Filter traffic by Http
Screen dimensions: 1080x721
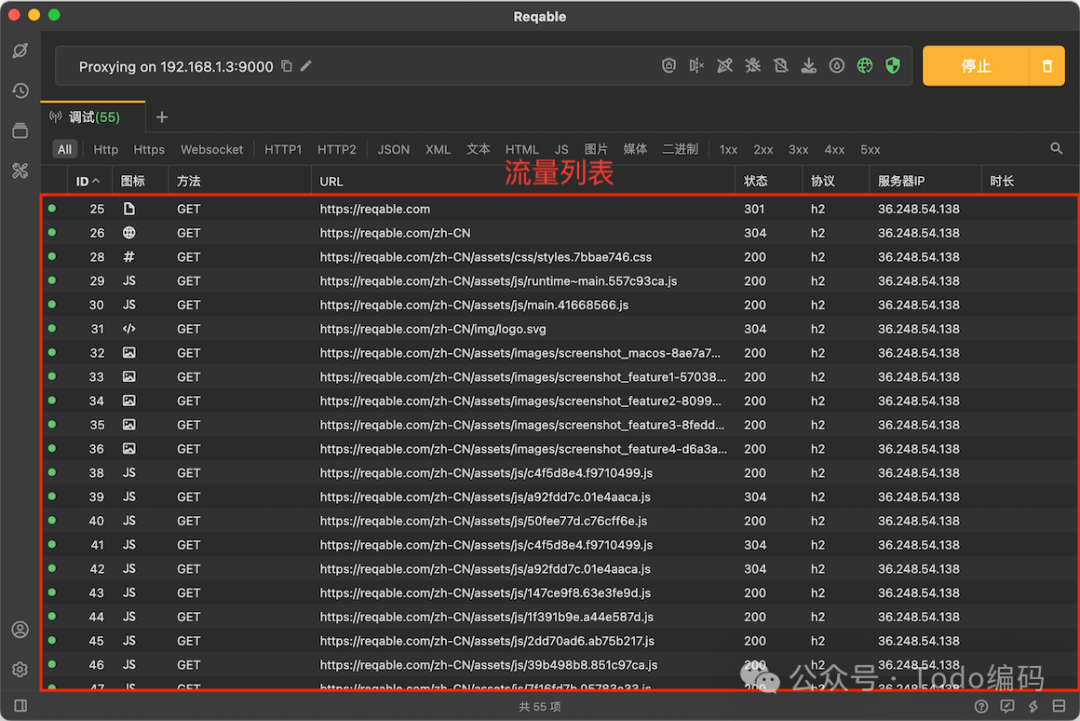(x=105, y=149)
